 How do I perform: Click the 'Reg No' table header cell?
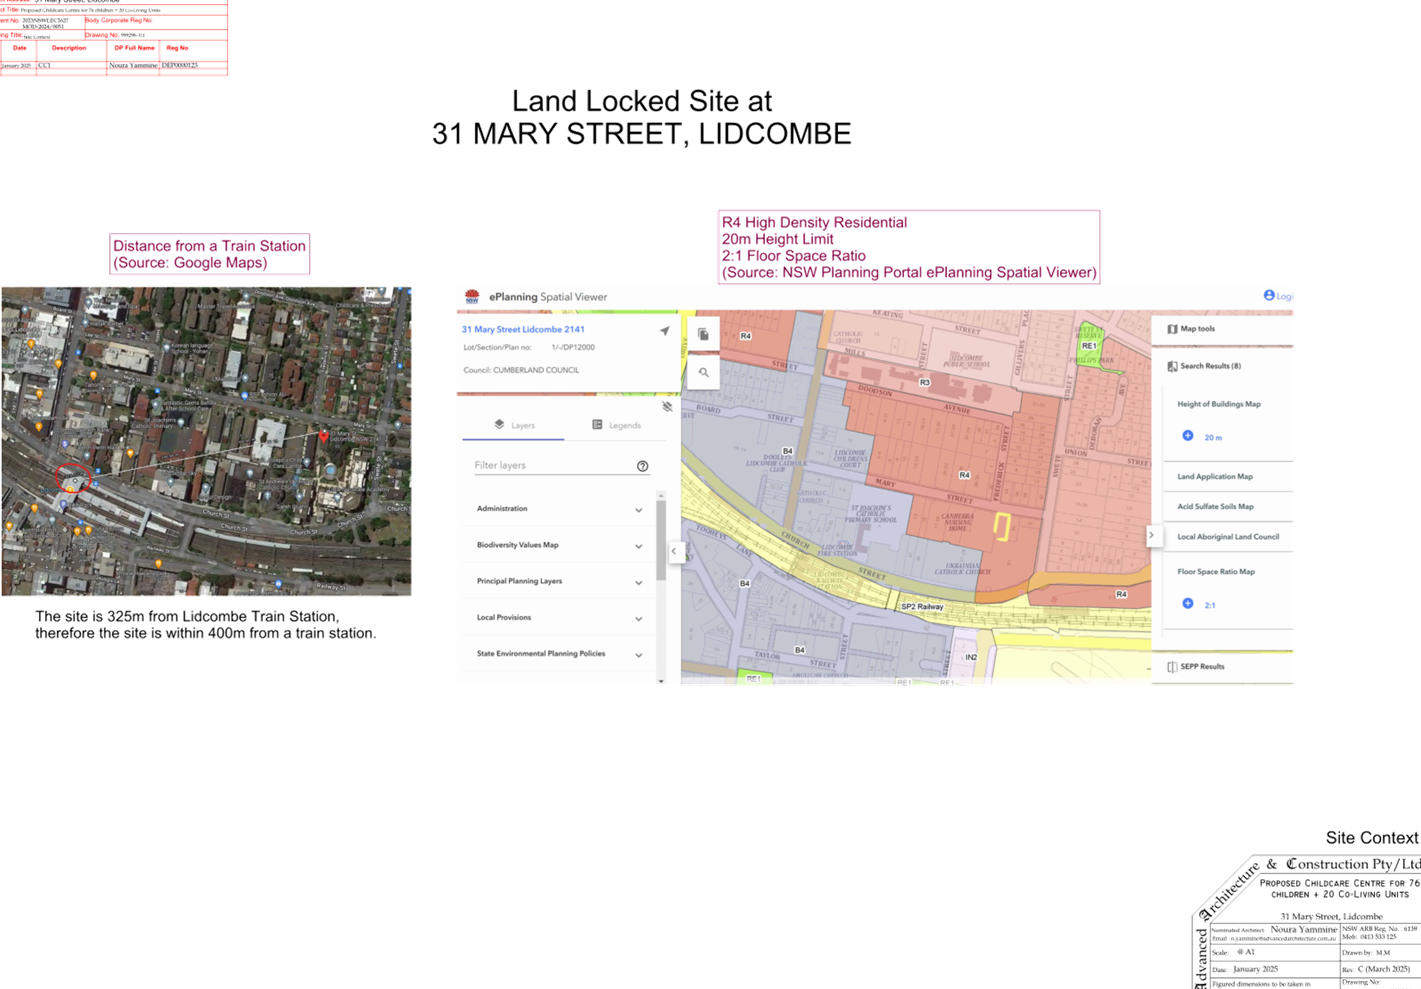coord(177,48)
